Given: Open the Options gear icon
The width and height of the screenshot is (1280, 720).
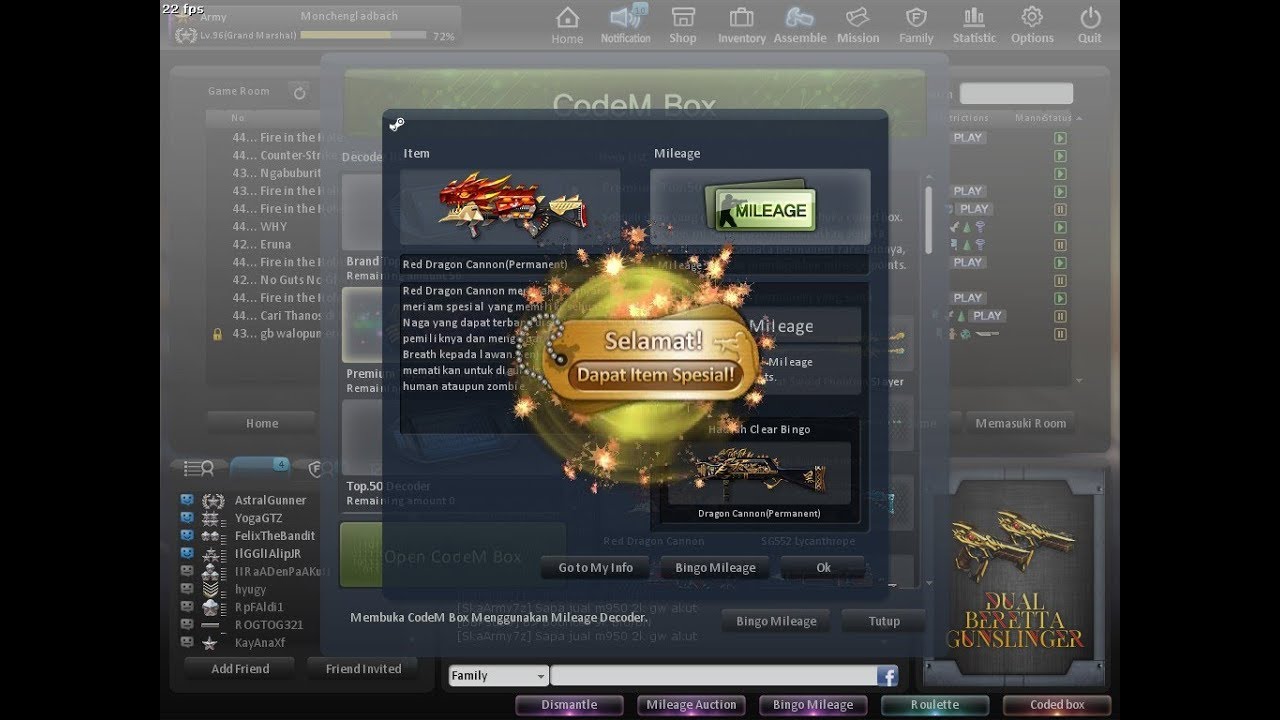Looking at the screenshot, I should (x=1032, y=25).
